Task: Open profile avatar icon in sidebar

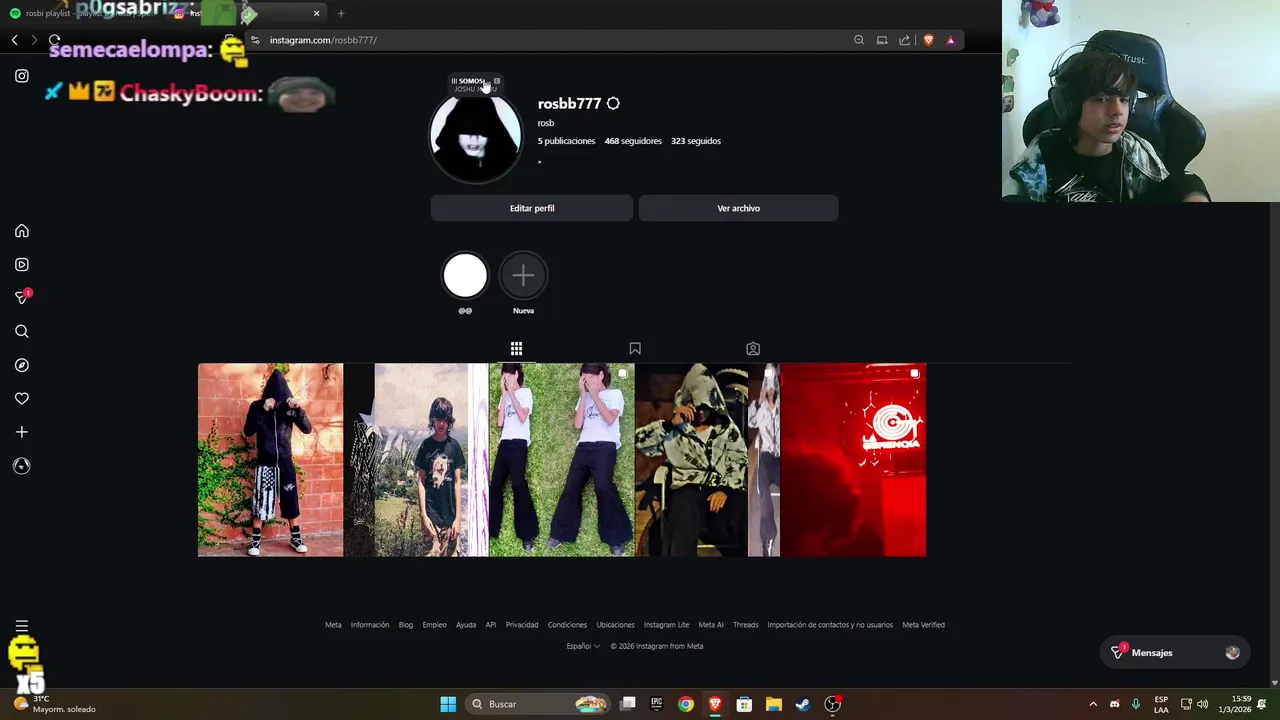Action: click(22, 466)
